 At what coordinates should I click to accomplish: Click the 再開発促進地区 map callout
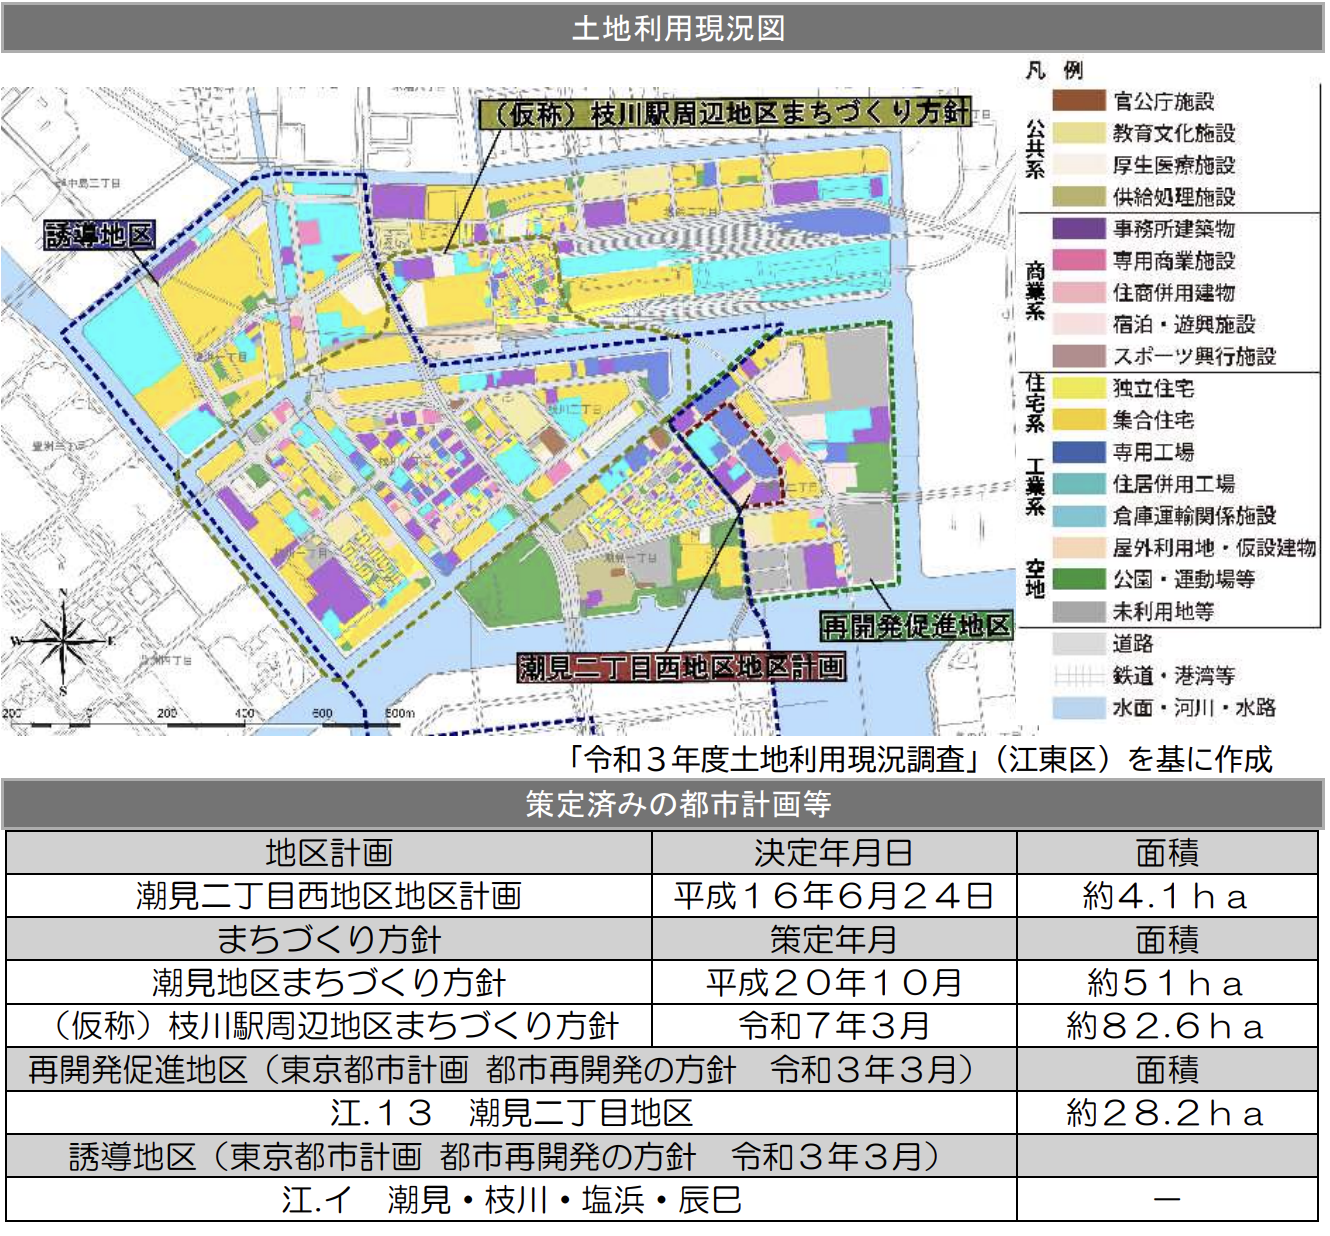916,626
